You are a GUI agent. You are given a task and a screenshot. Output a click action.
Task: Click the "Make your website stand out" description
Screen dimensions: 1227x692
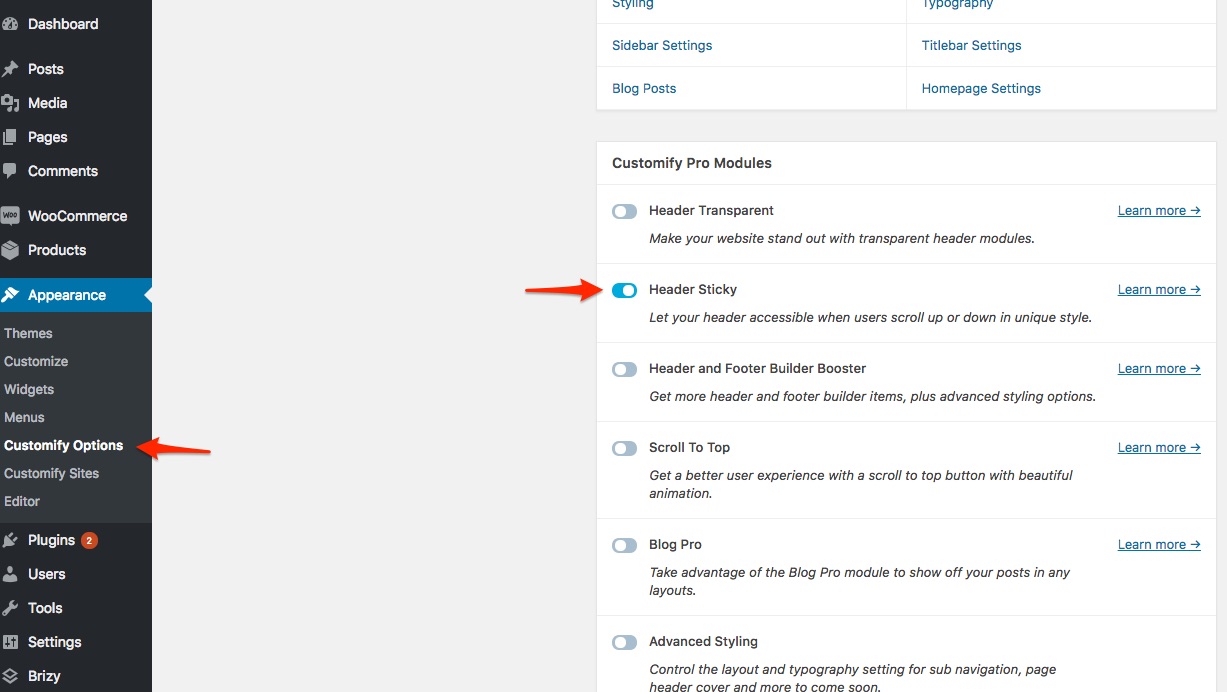842,239
